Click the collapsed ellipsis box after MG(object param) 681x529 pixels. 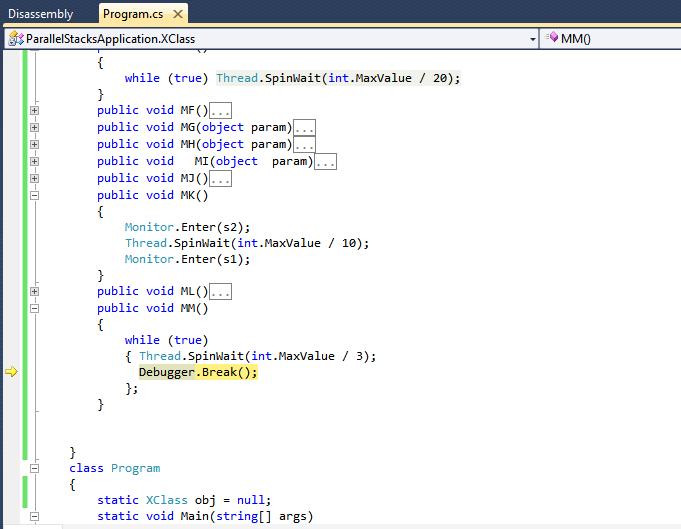[304, 127]
